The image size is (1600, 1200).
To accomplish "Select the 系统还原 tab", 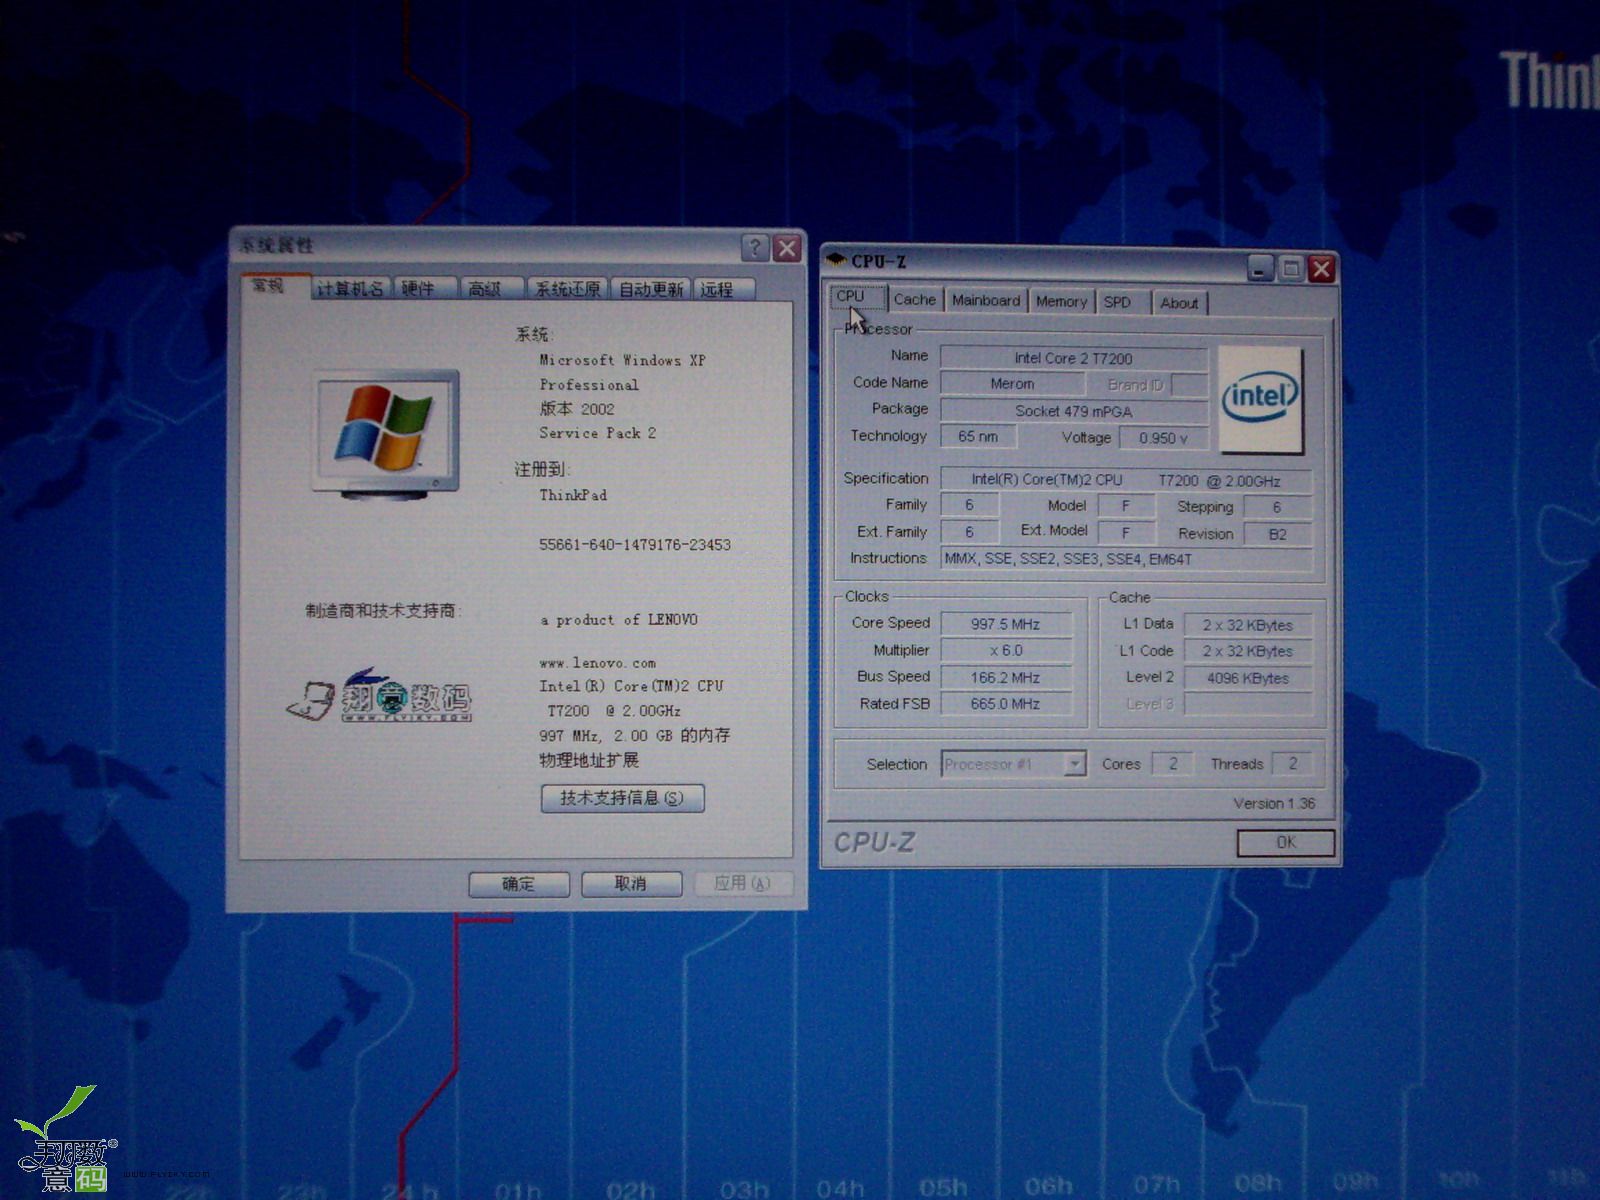I will pyautogui.click(x=567, y=288).
